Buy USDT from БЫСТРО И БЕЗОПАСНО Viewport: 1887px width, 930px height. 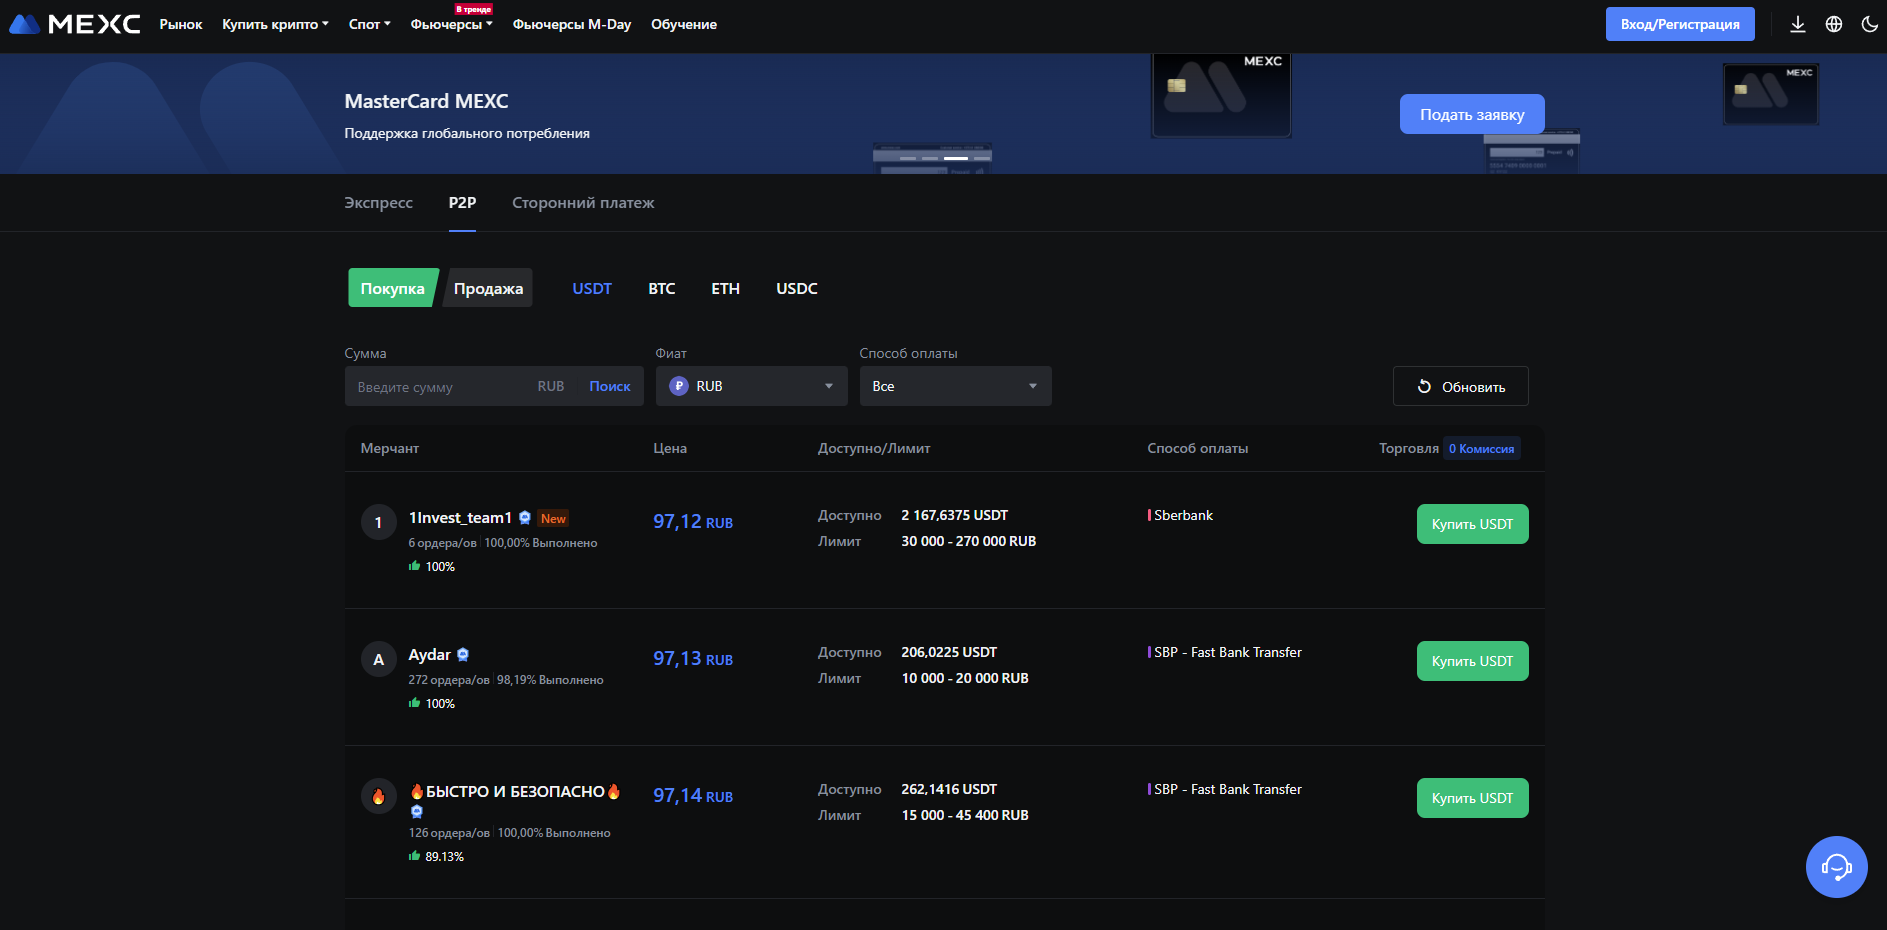click(x=1472, y=798)
